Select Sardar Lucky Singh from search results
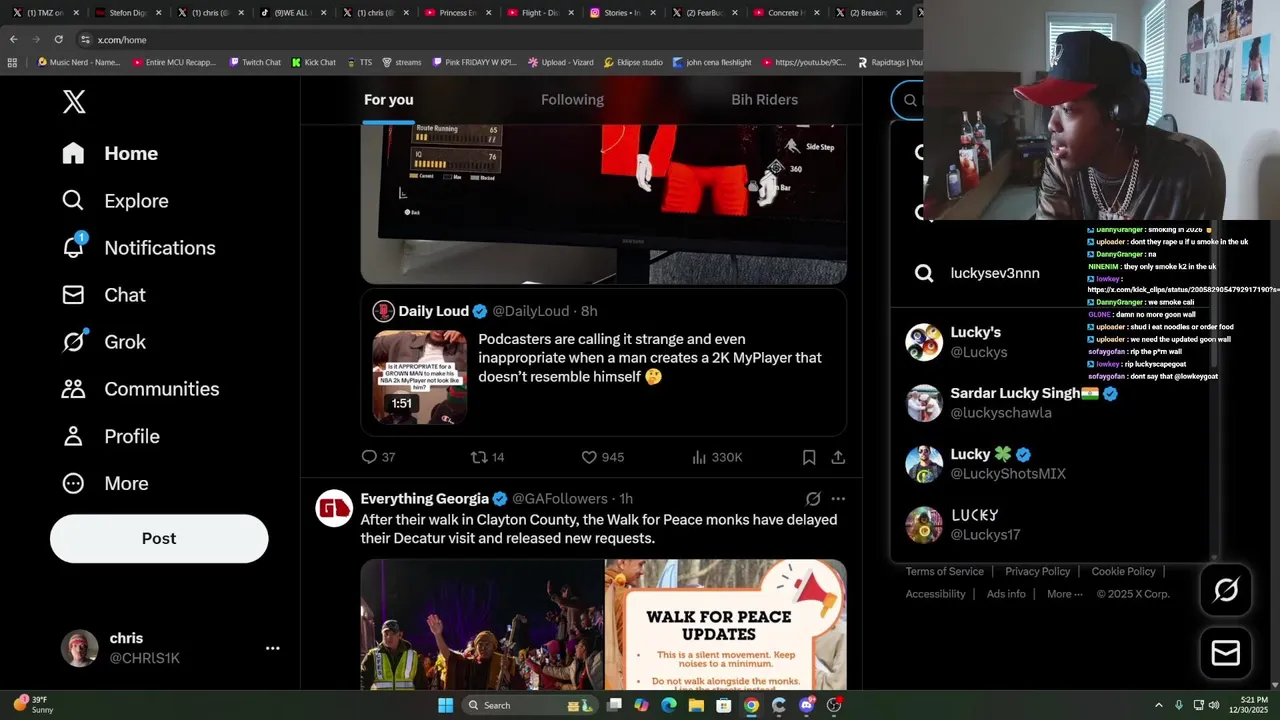The width and height of the screenshot is (1280, 720). tap(1050, 402)
